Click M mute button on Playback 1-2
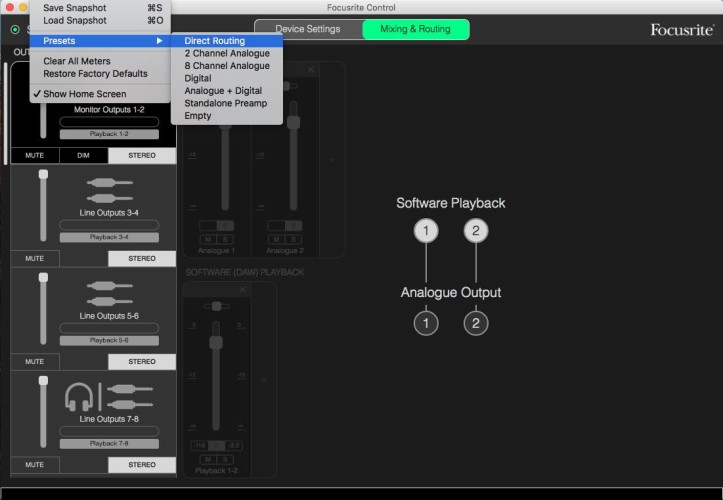 [x=208, y=459]
